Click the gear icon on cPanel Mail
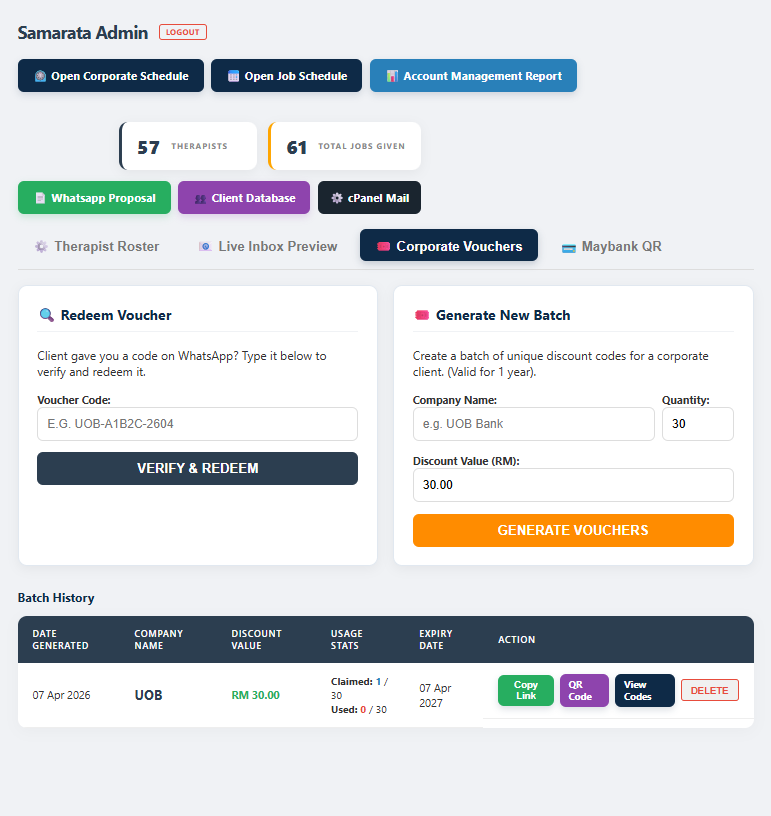This screenshot has height=816, width=771. (x=336, y=197)
